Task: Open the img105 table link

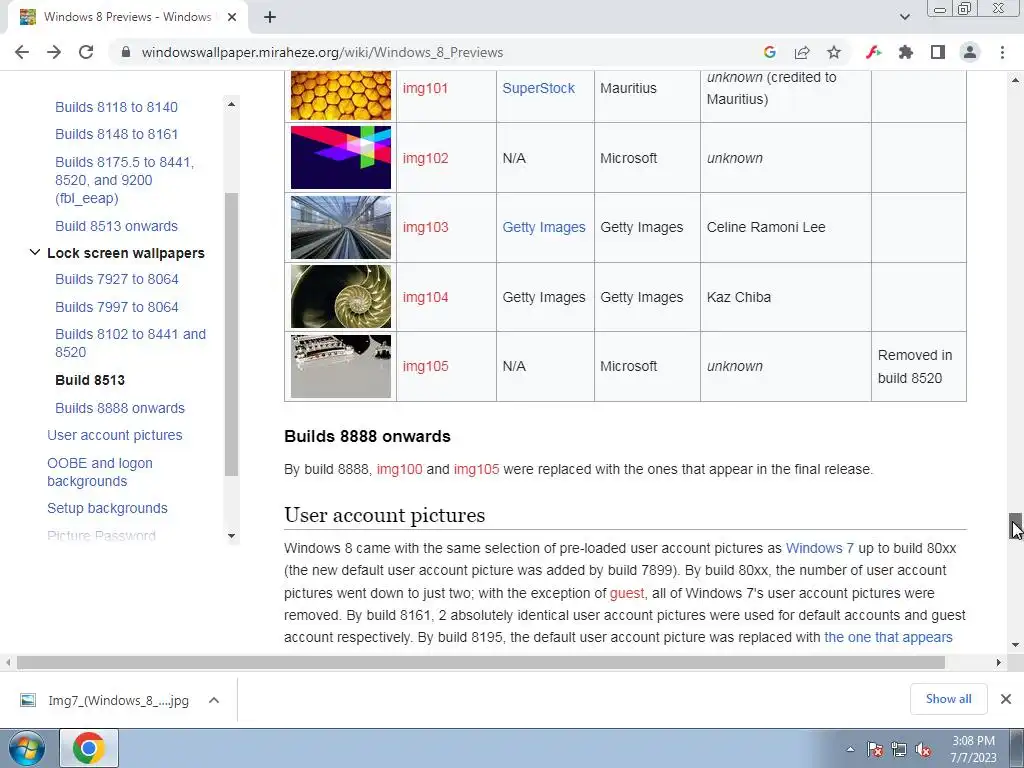Action: coord(425,366)
